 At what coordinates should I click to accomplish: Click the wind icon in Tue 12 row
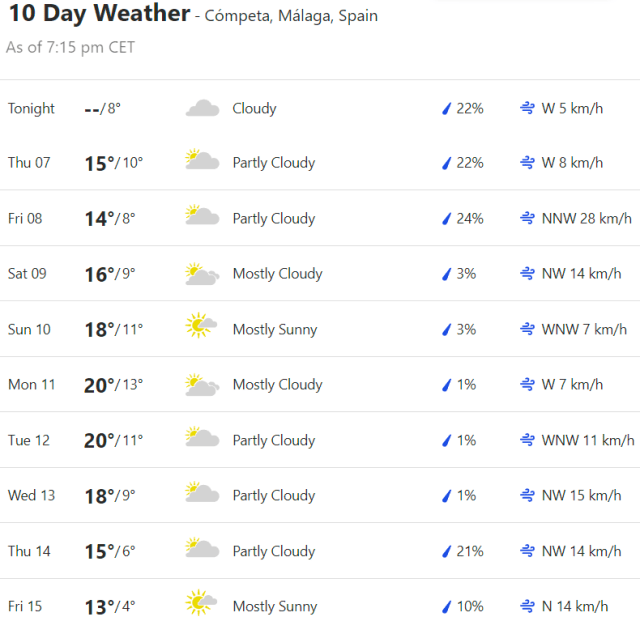[527, 440]
